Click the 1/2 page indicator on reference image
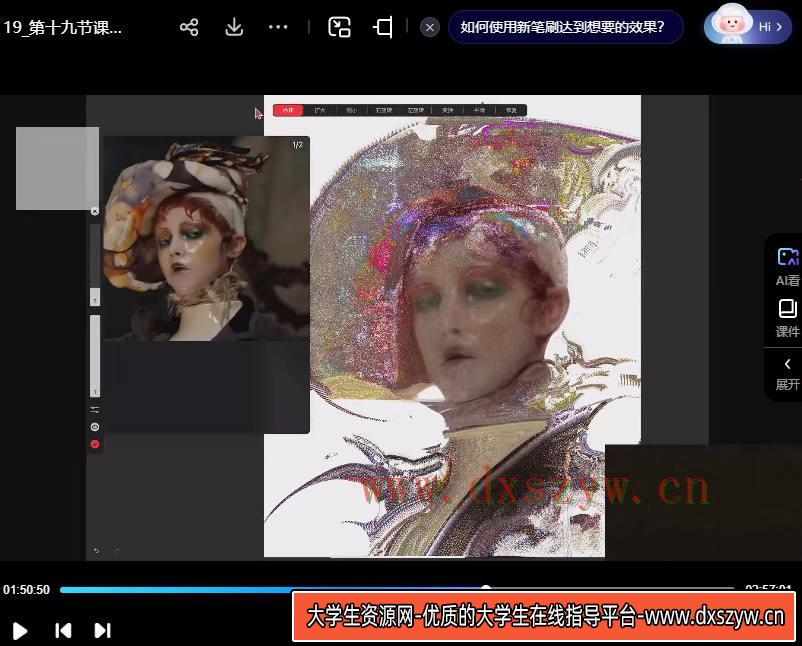This screenshot has height=646, width=802. (298, 145)
